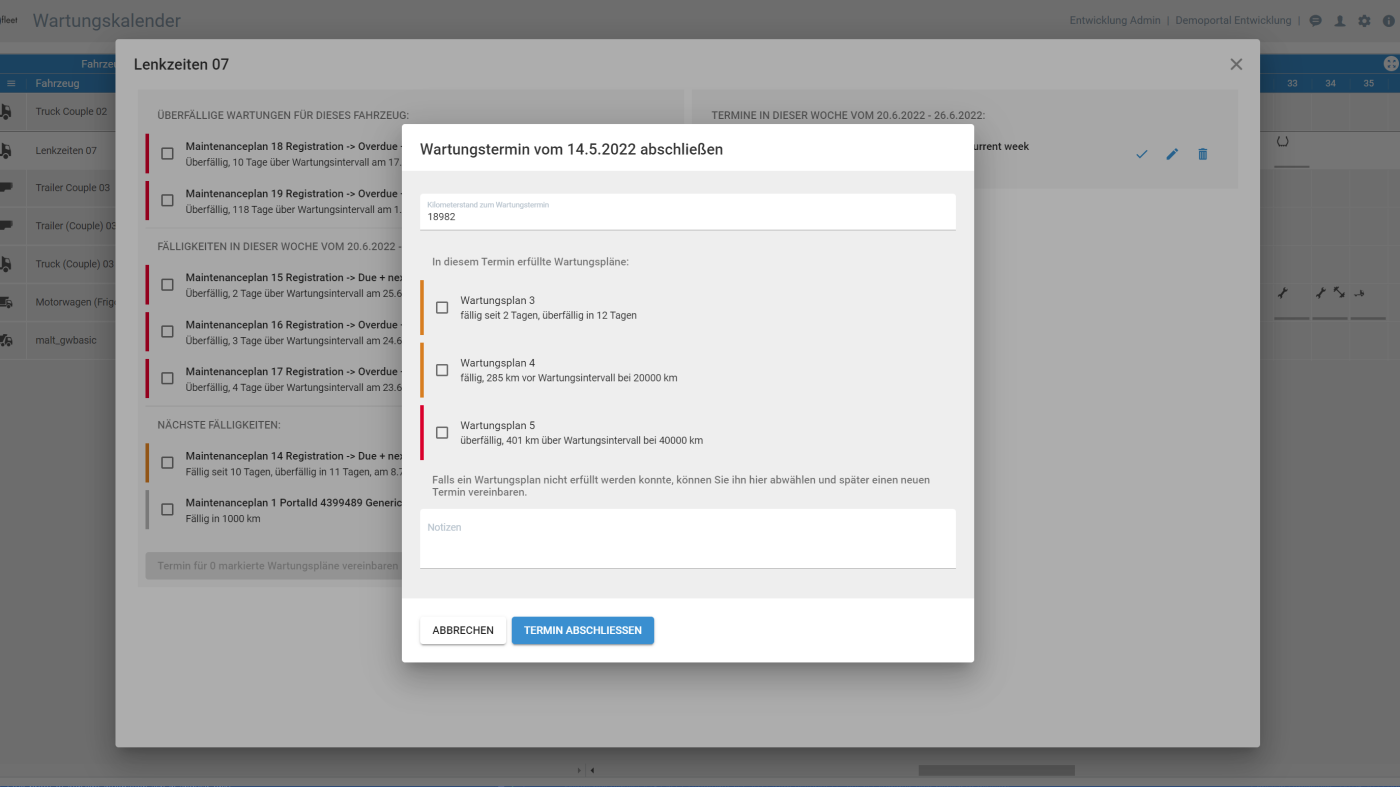This screenshot has width=1400, height=787.
Task: Click the pencil edit appointment icon
Action: [x=1172, y=154]
